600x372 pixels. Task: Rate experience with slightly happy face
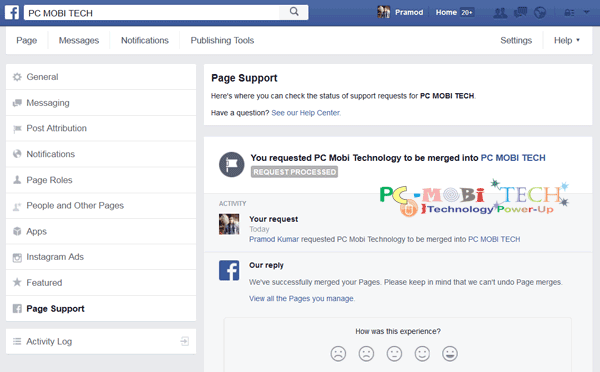pos(422,354)
